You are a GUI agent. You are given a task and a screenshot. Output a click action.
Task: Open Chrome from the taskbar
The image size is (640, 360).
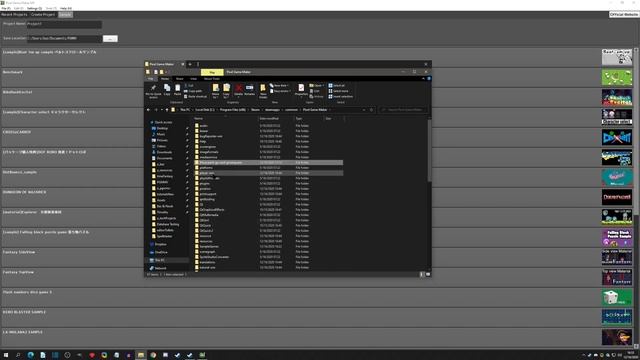(x=153, y=355)
